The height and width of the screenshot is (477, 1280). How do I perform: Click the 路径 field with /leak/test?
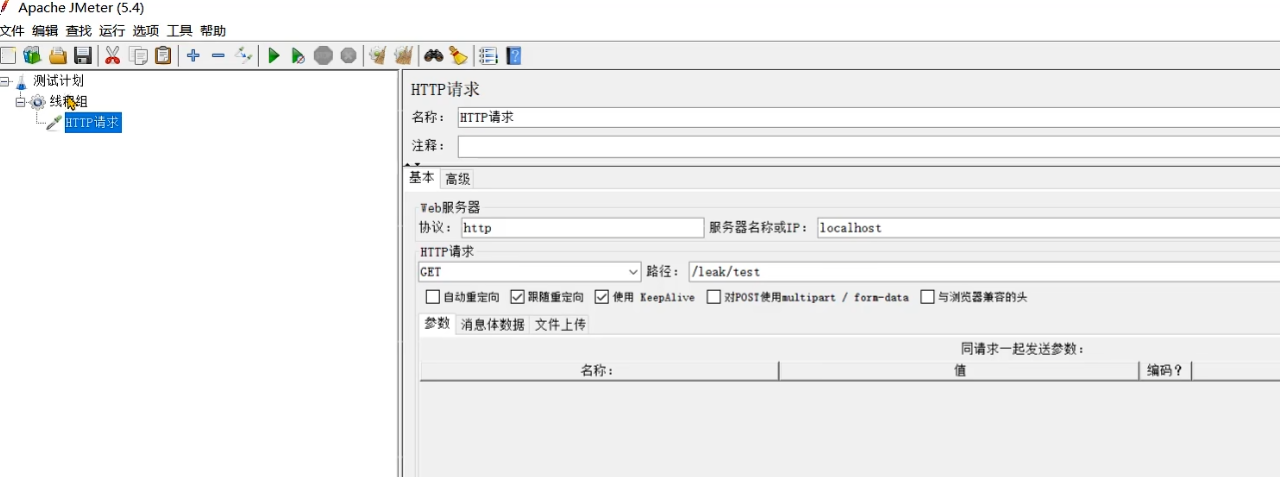coord(984,272)
